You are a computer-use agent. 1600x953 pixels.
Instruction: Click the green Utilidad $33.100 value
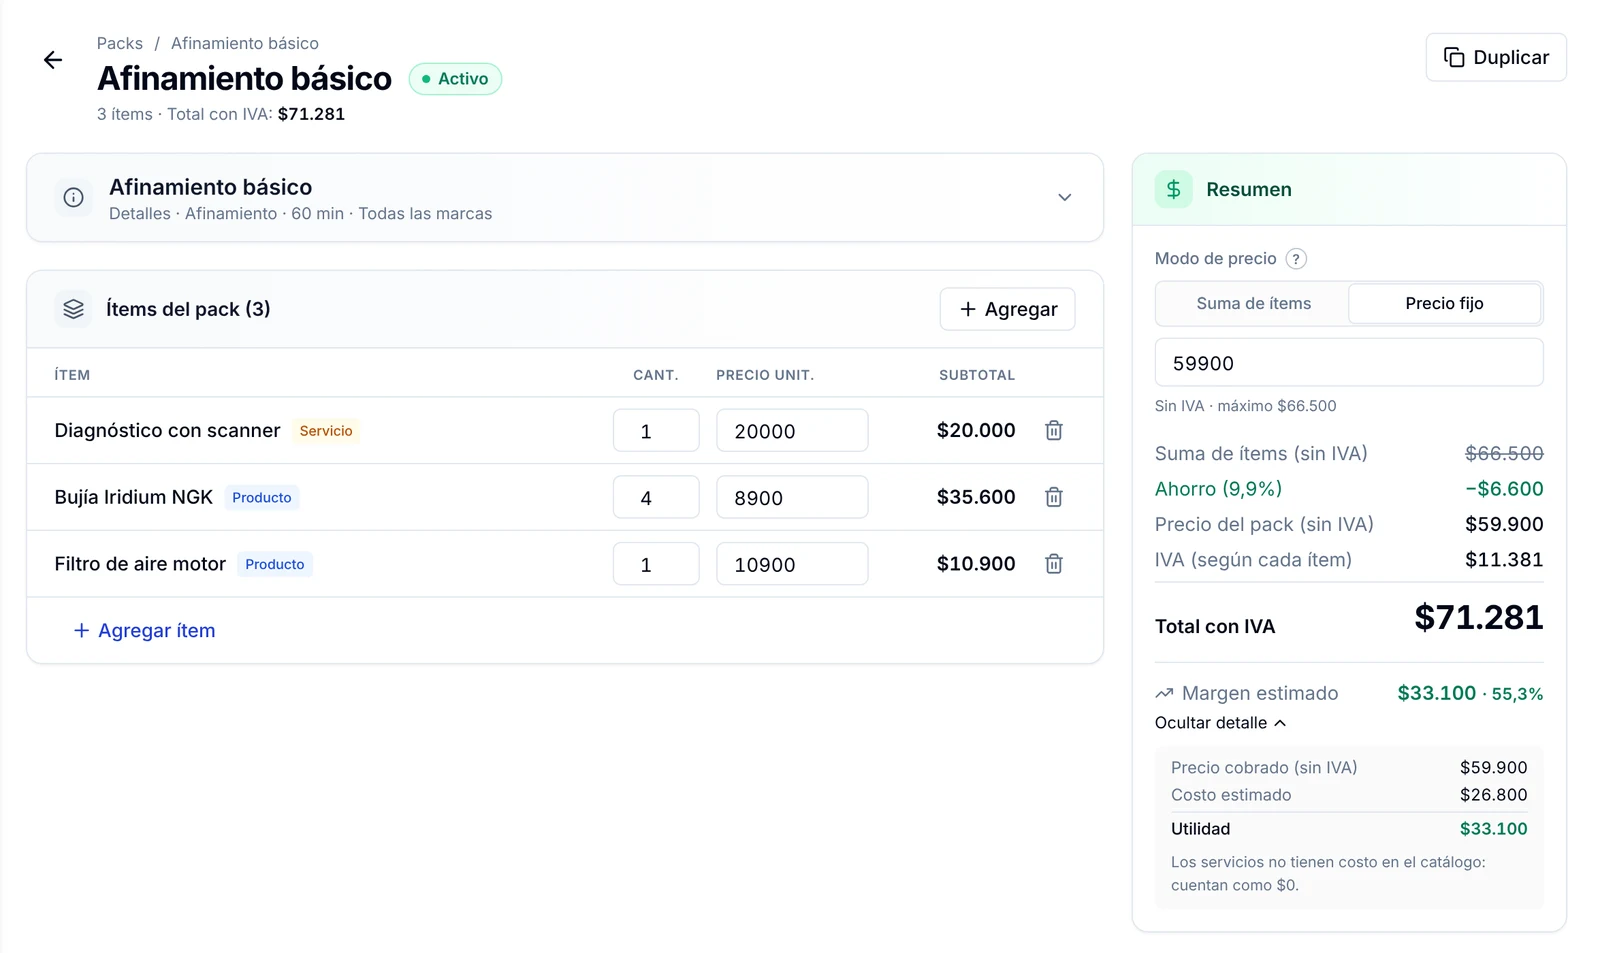click(1493, 829)
